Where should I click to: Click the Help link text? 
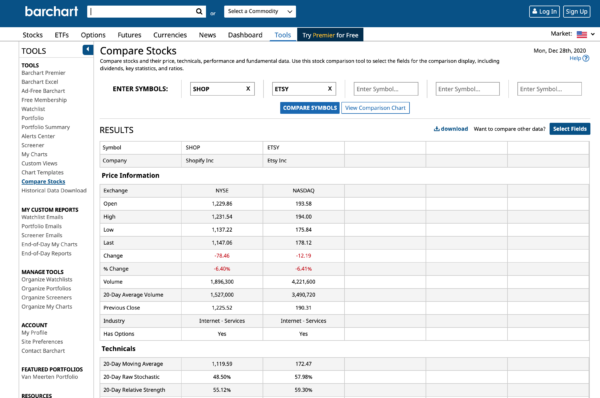click(x=575, y=58)
